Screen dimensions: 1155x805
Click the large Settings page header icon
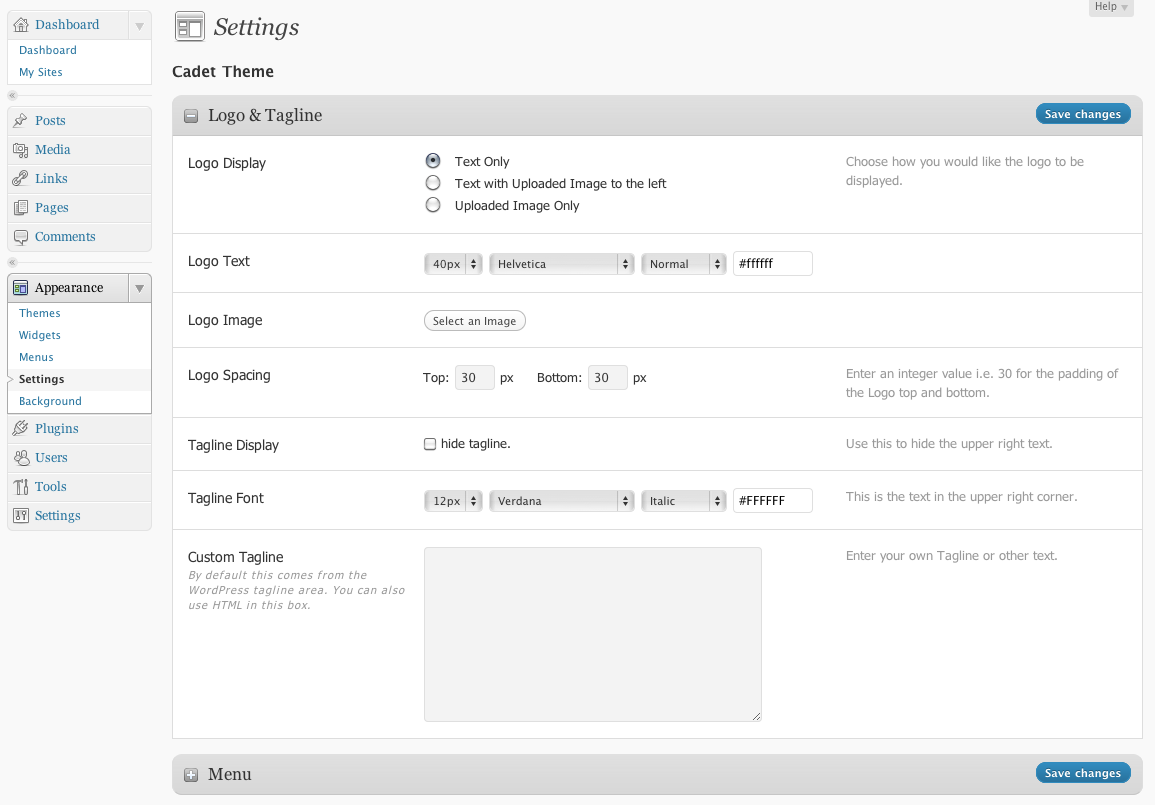[x=189, y=27]
